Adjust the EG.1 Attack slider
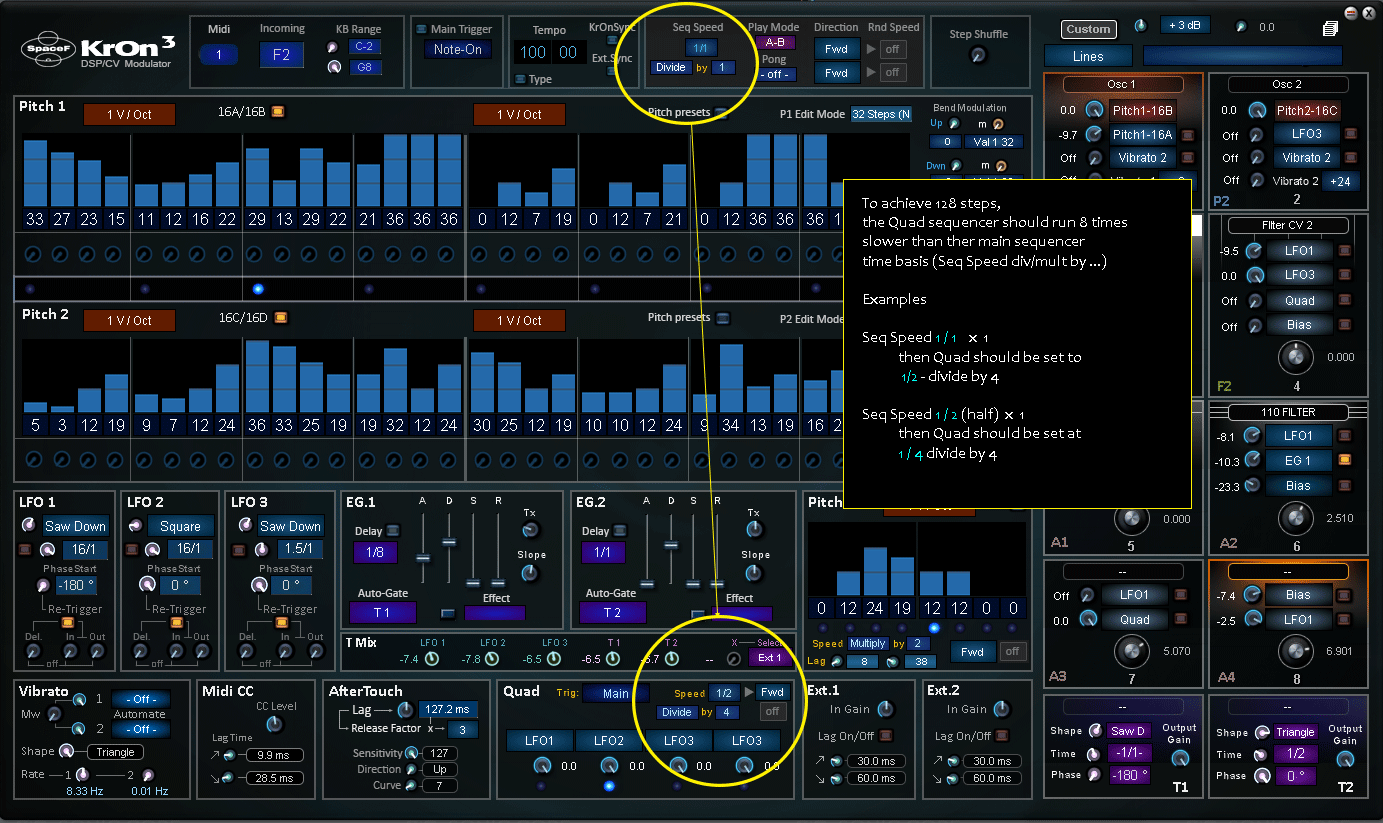 pos(423,556)
